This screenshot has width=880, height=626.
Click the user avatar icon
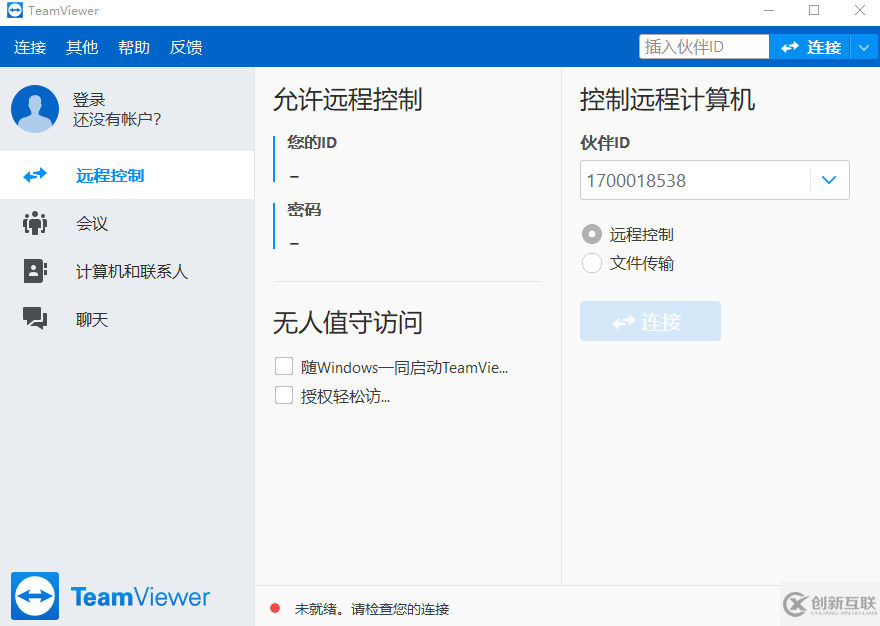pos(35,109)
